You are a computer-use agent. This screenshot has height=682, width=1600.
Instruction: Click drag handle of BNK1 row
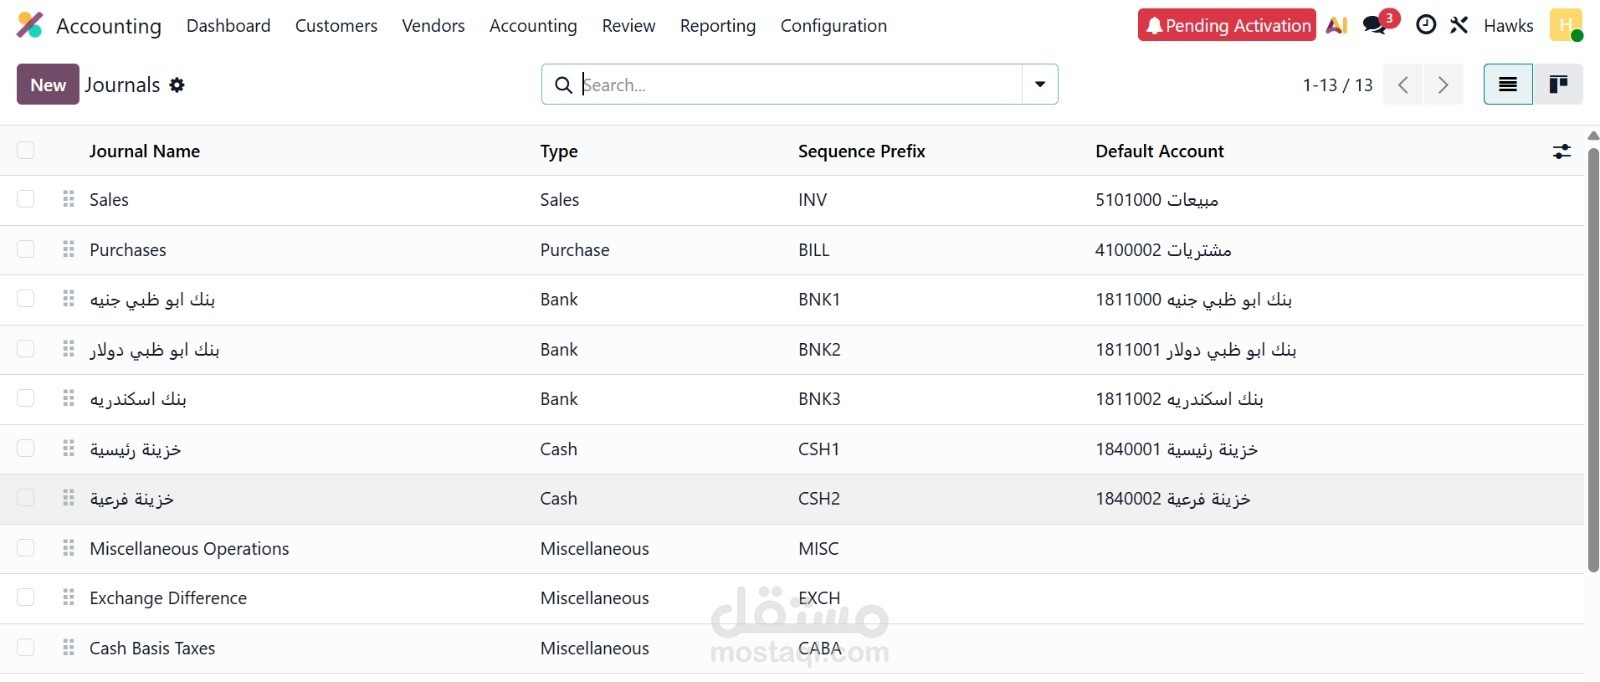[x=68, y=299]
